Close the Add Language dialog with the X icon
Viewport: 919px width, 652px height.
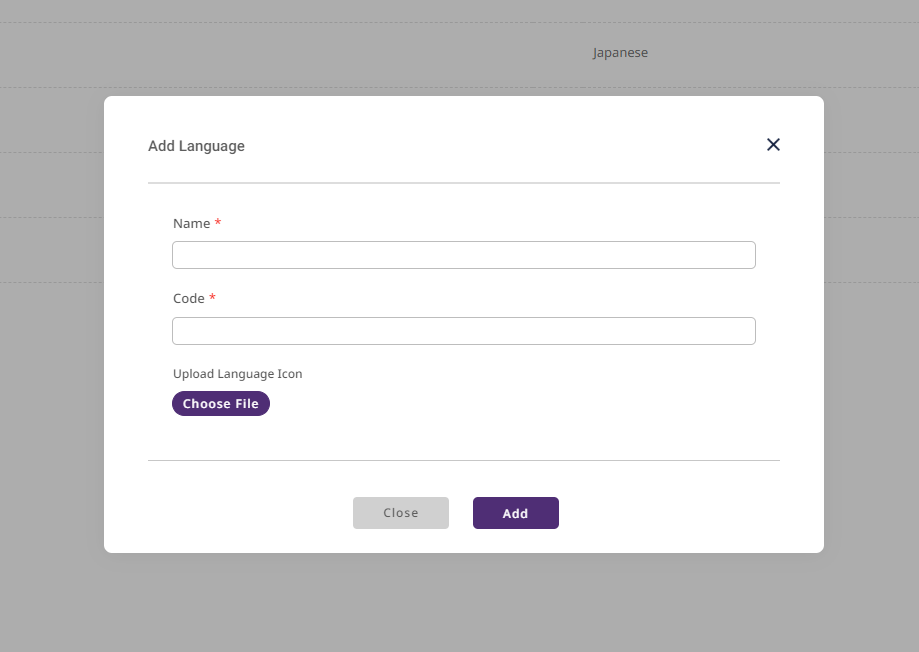(x=773, y=145)
